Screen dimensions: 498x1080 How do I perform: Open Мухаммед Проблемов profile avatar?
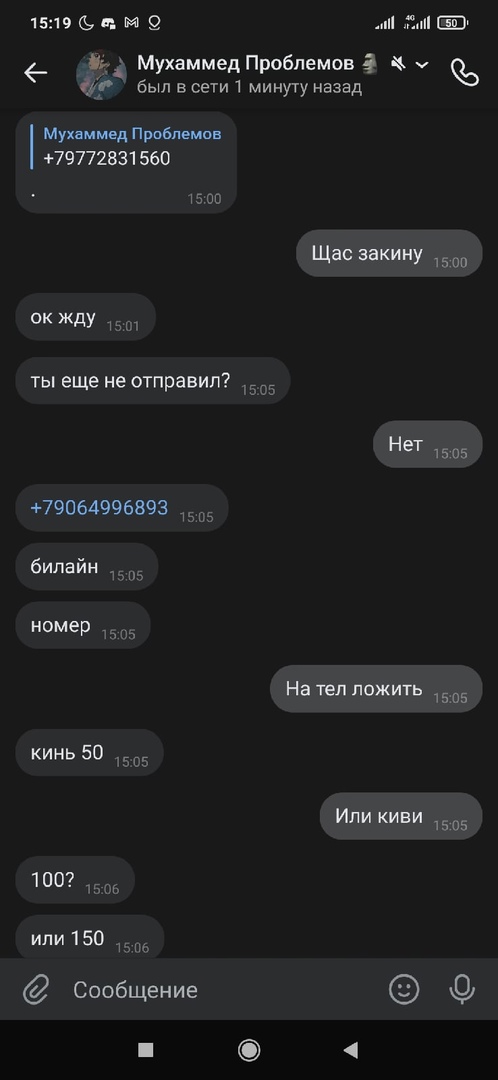(x=101, y=74)
